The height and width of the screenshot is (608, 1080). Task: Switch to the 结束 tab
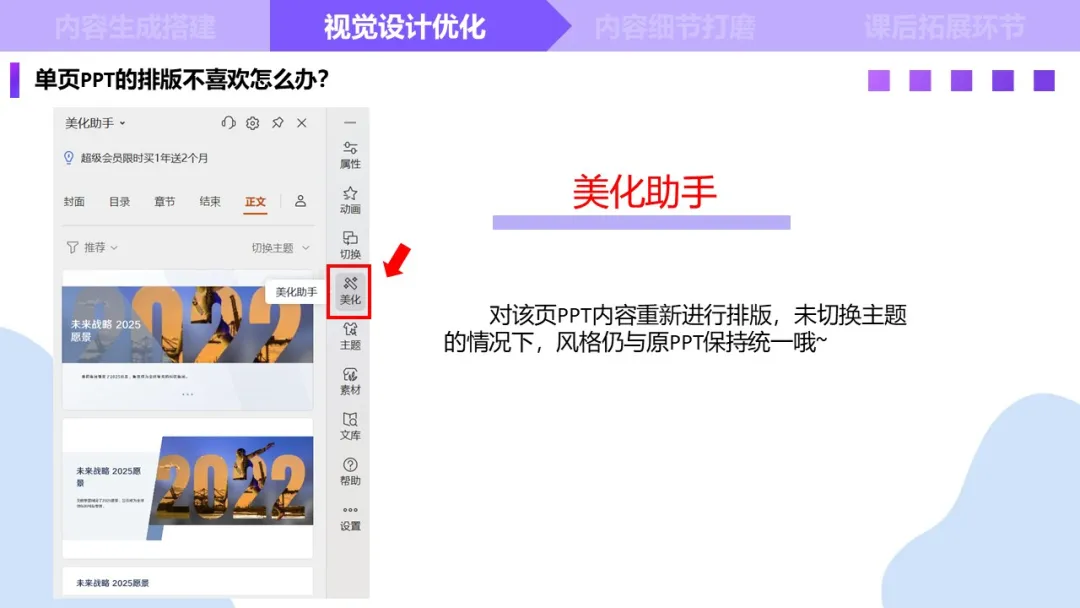tap(210, 202)
